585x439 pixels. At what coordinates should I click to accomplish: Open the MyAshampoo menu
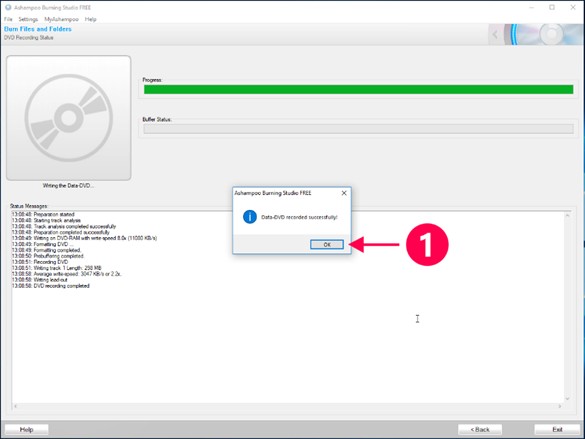(x=61, y=19)
